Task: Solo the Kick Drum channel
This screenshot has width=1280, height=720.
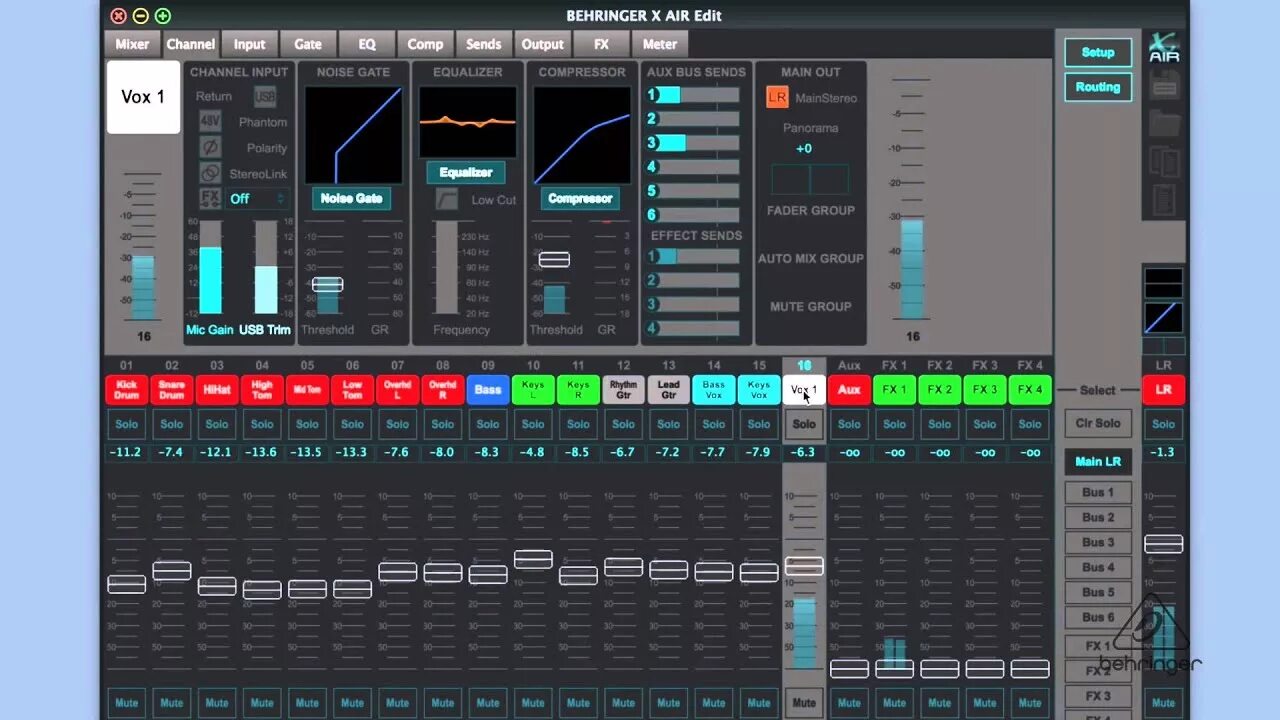Action: pyautogui.click(x=126, y=424)
